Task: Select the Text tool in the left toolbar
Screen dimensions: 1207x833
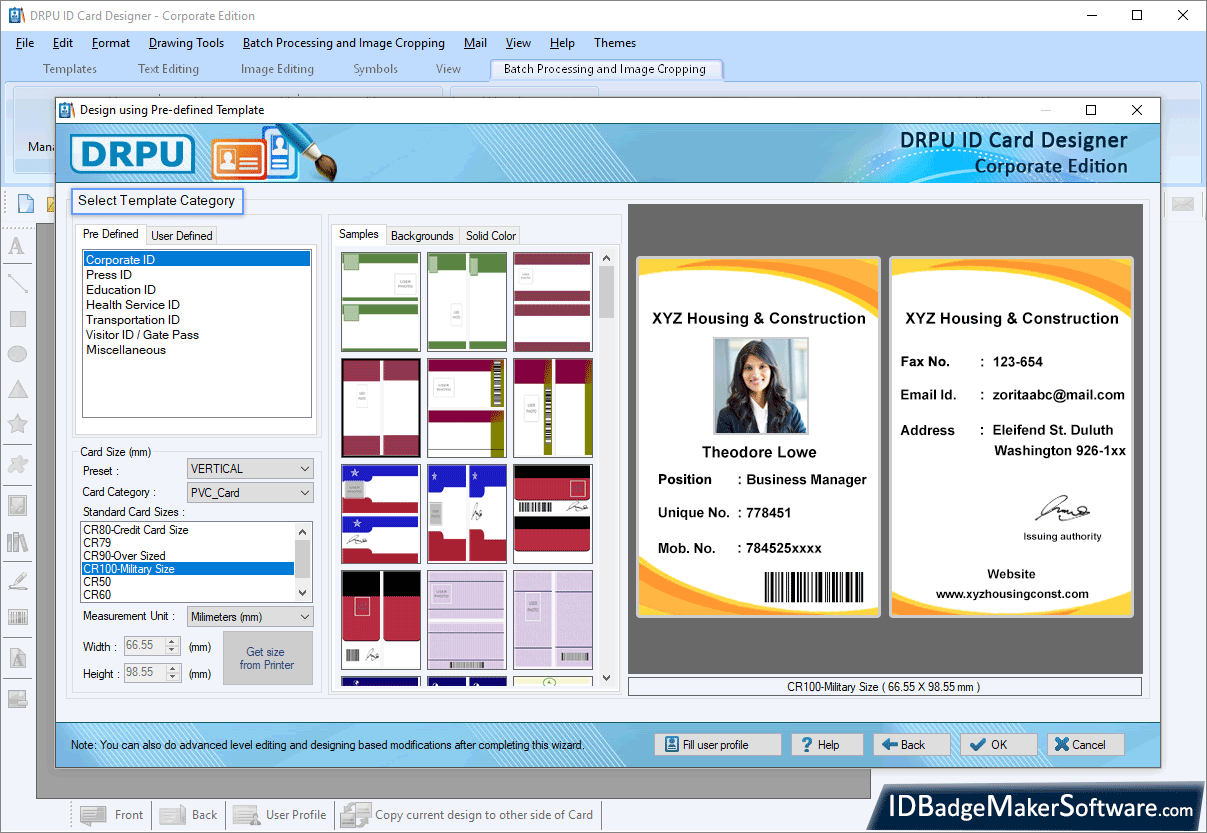Action: [x=18, y=244]
